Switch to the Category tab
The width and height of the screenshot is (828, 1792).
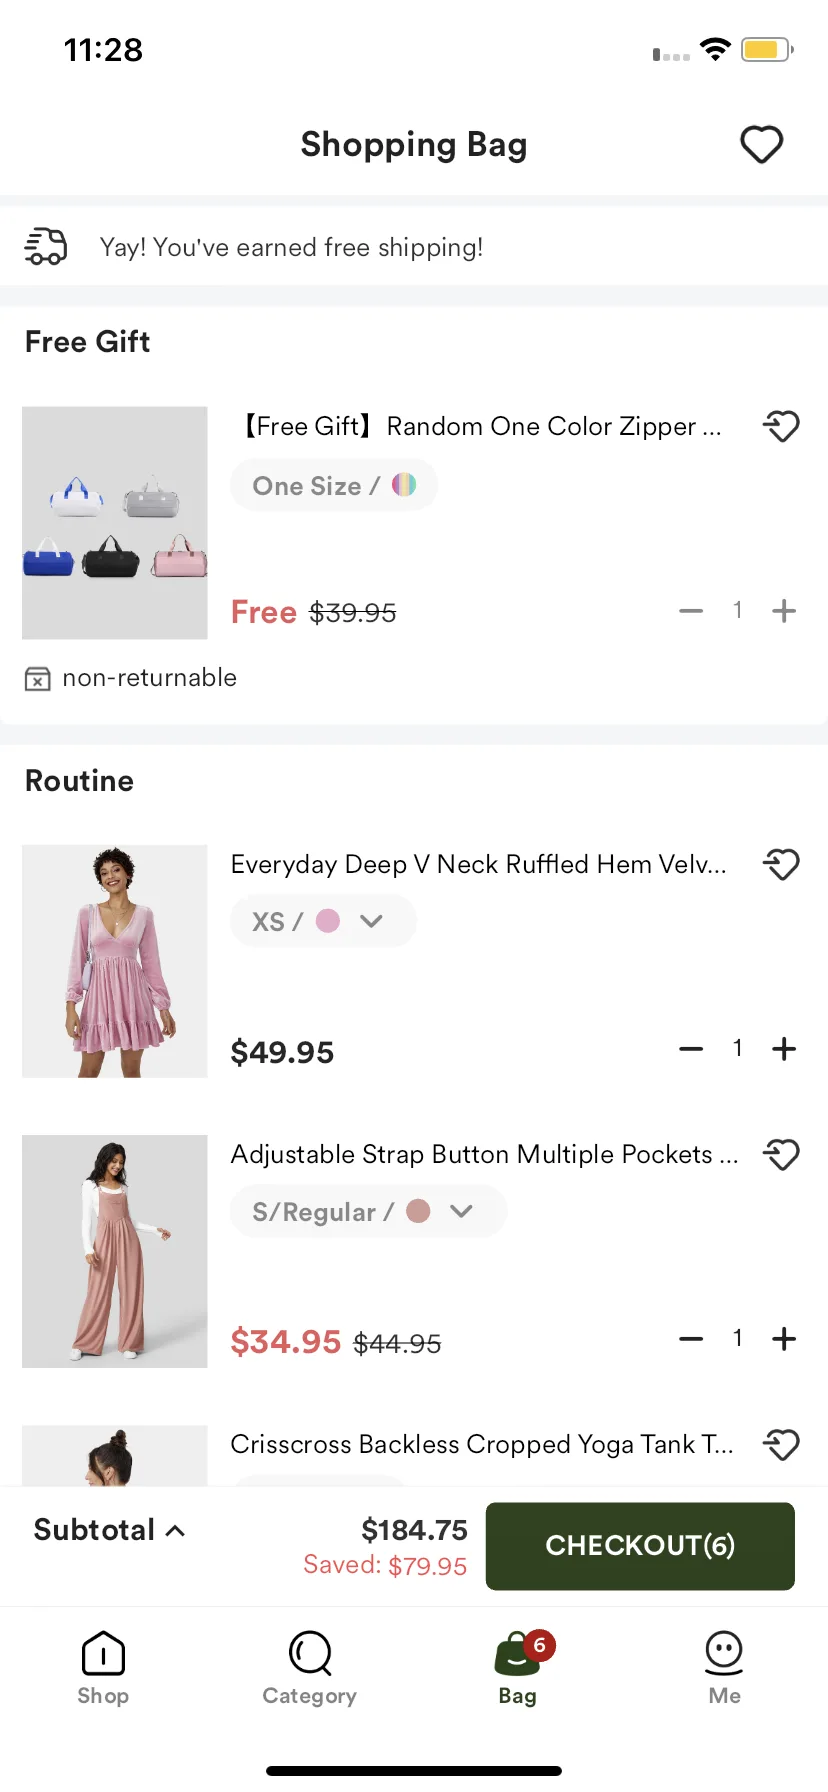[x=310, y=1667]
